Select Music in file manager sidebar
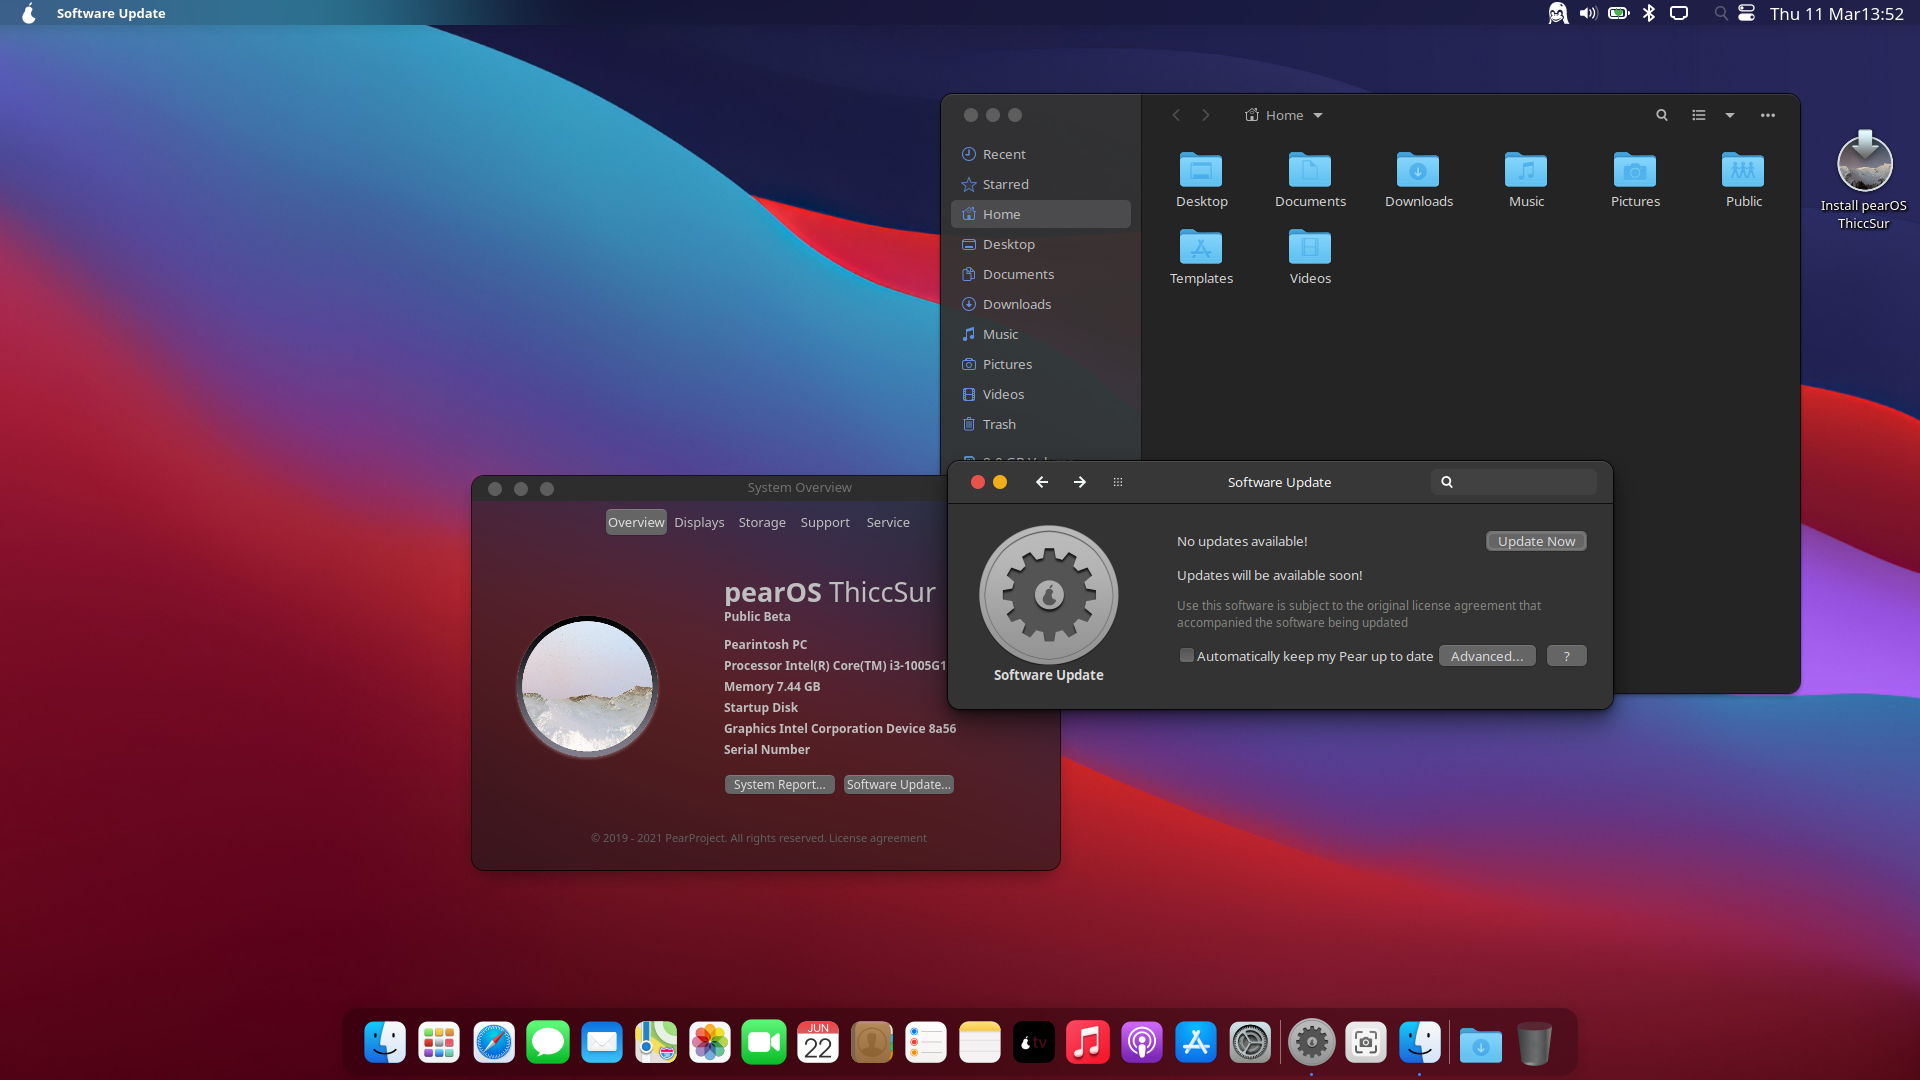The image size is (1920, 1080). pyautogui.click(x=1041, y=334)
